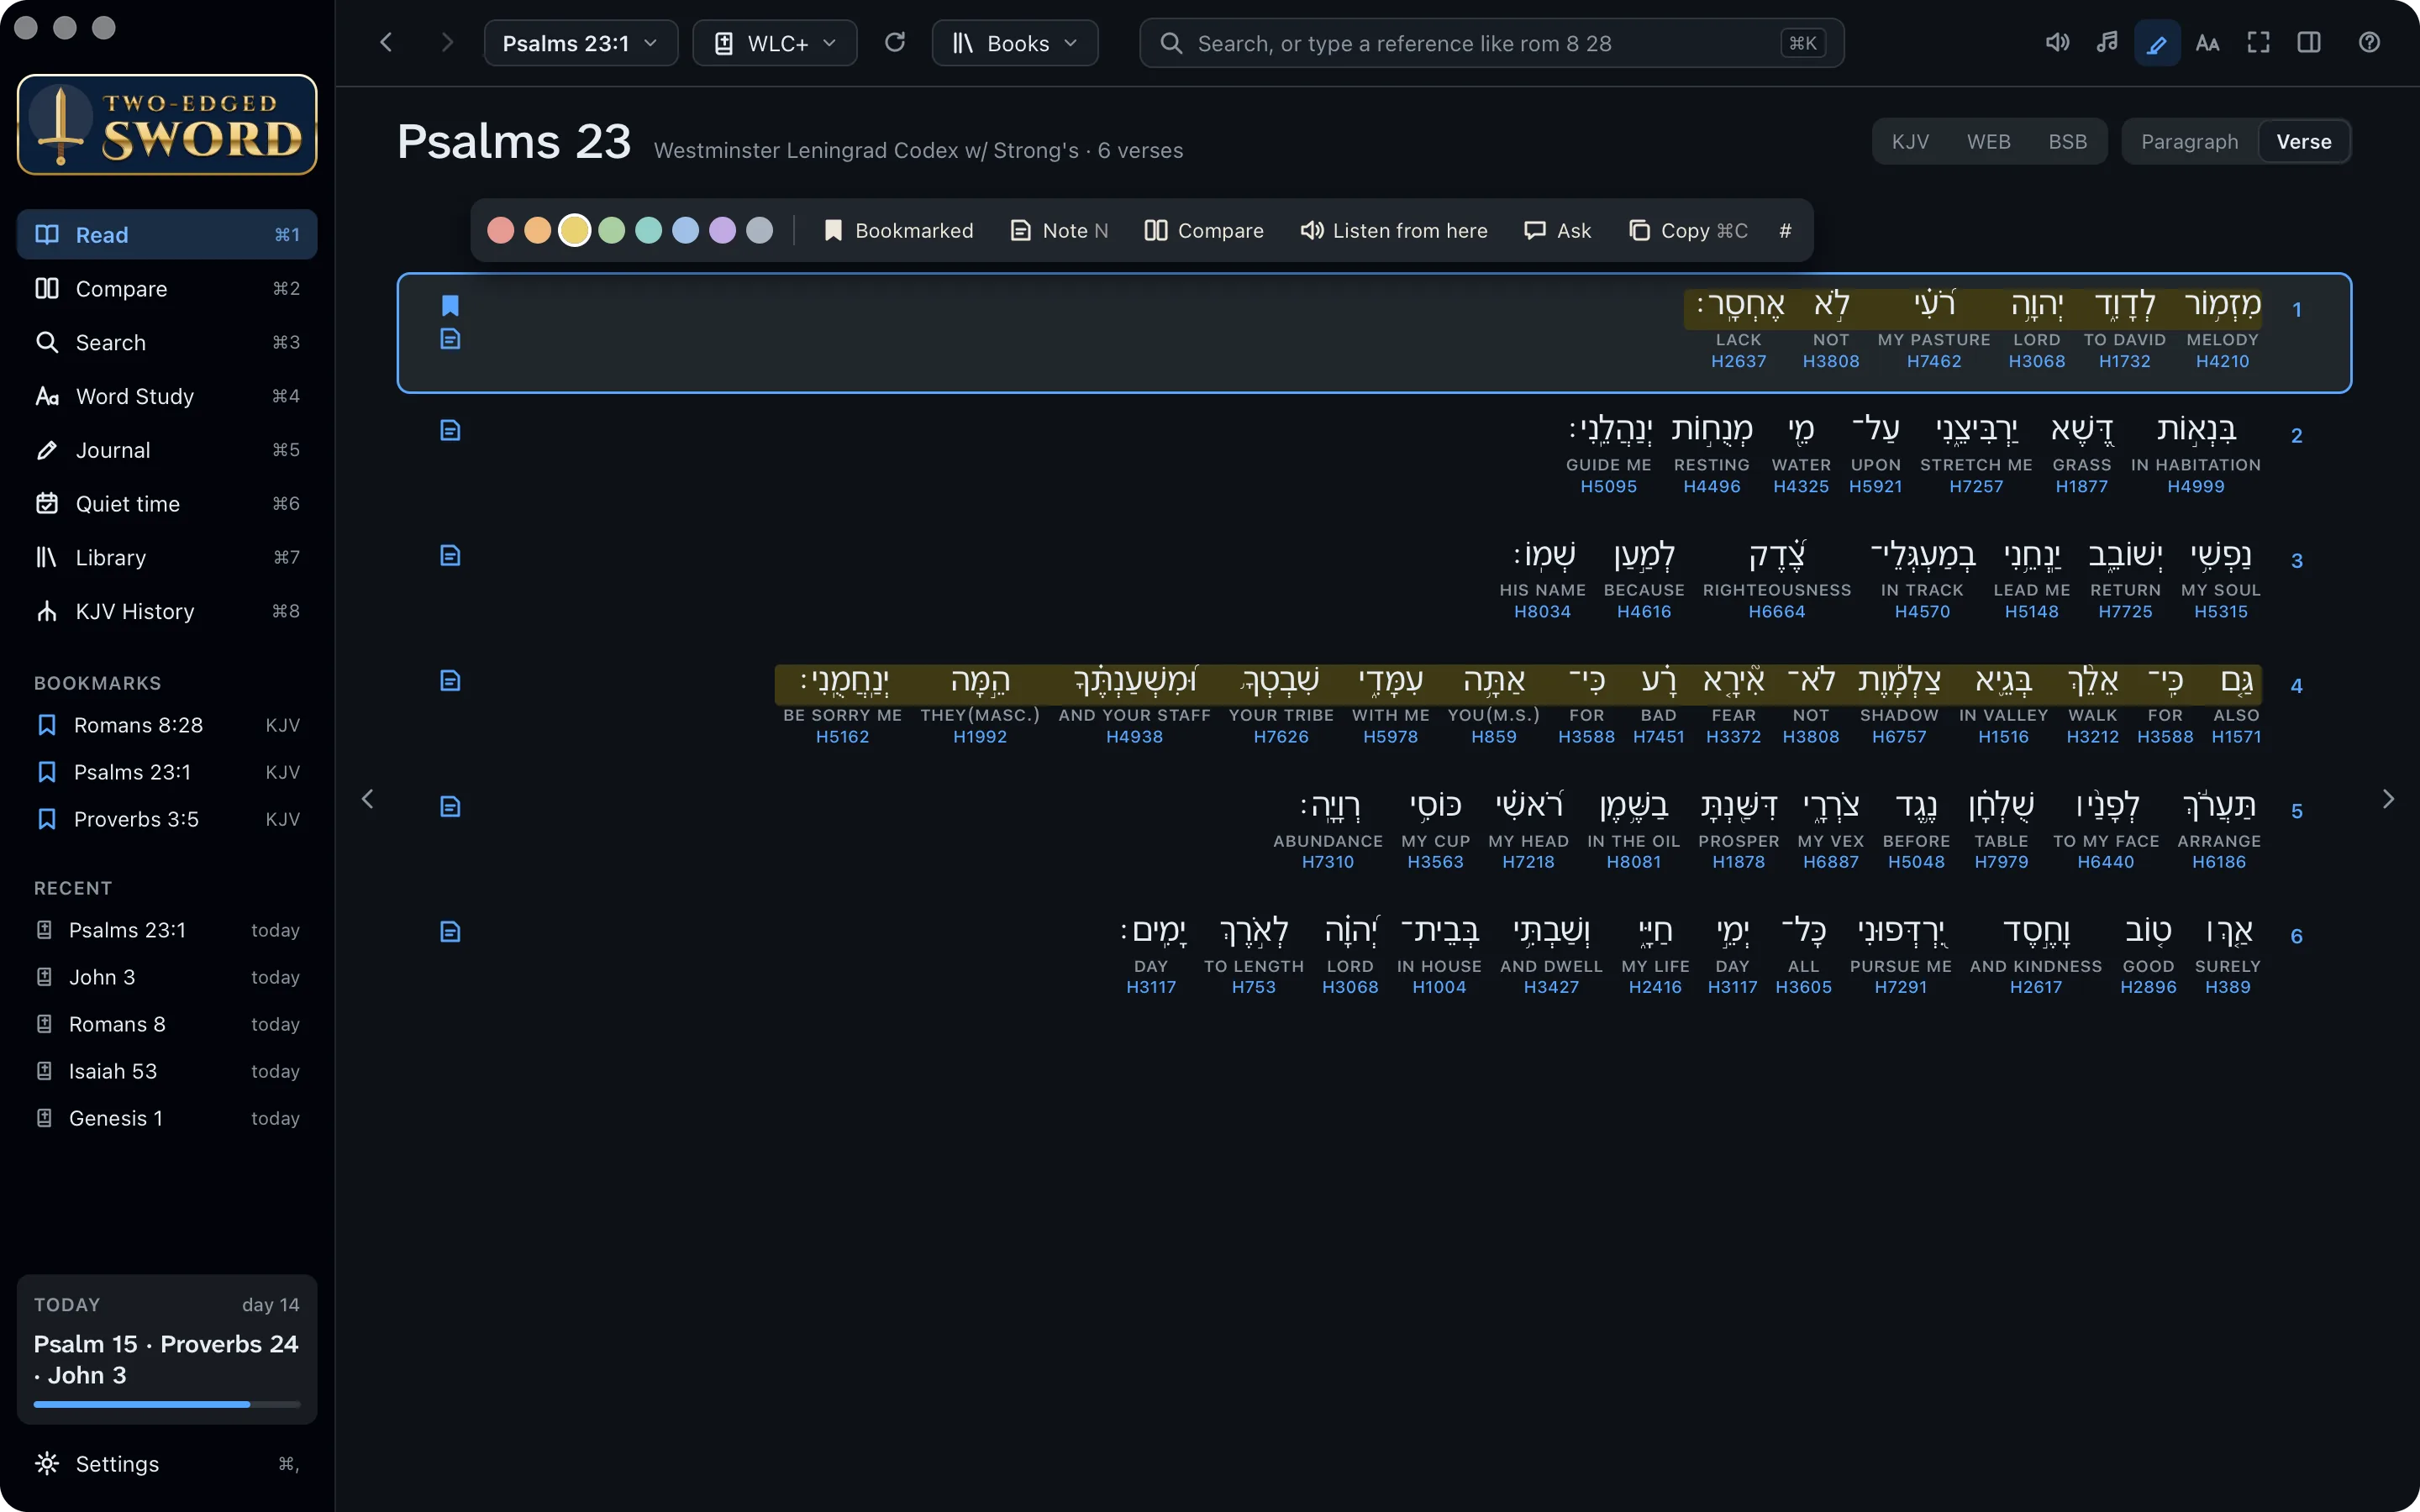Screen dimensions: 2420x1512
Task: Open Strong's number H7462
Action: pyautogui.click(x=1933, y=362)
